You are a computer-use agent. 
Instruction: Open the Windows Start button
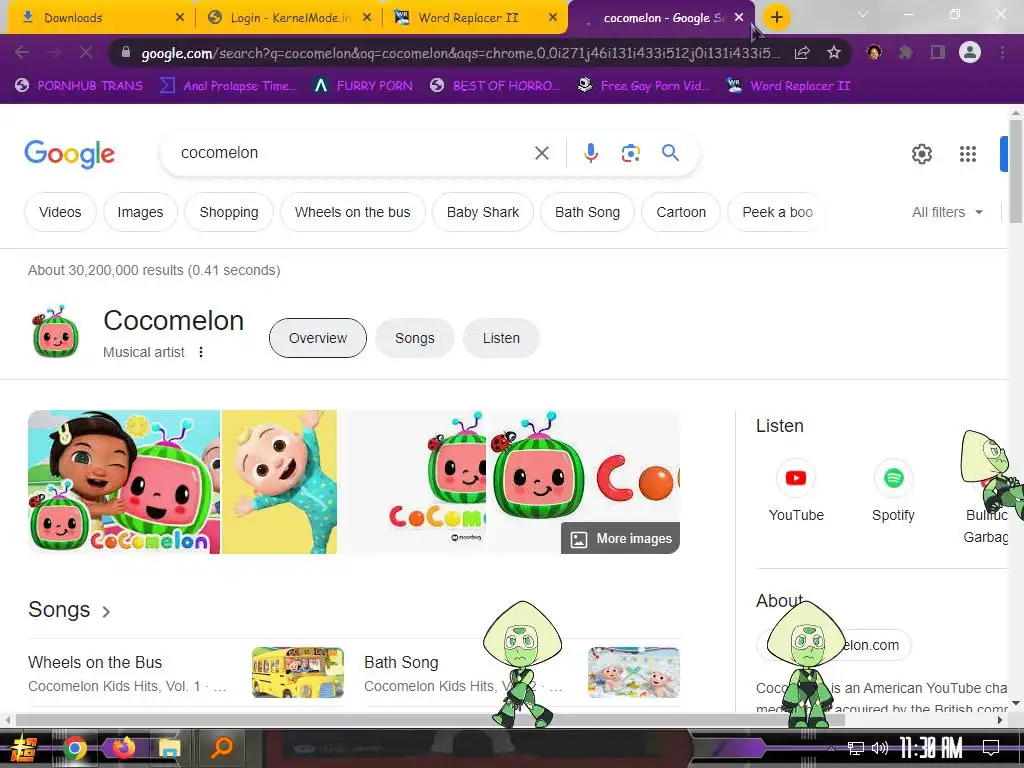coord(24,748)
